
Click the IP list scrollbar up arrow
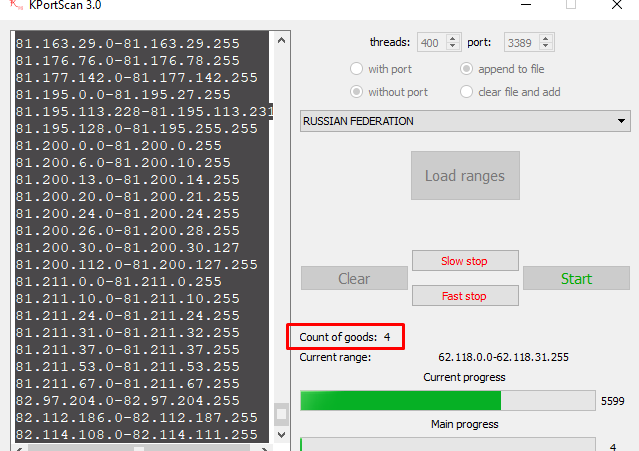281,42
